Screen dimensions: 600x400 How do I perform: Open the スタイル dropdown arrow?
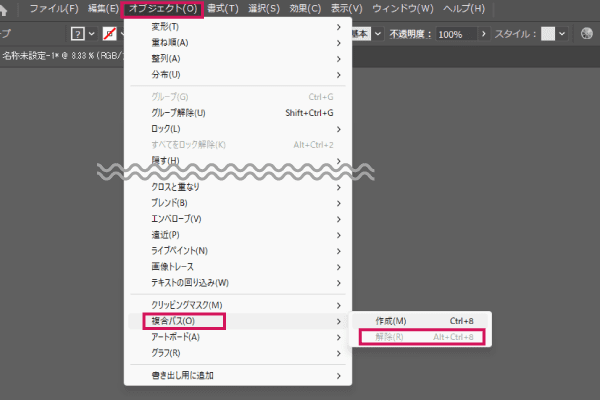pos(562,34)
